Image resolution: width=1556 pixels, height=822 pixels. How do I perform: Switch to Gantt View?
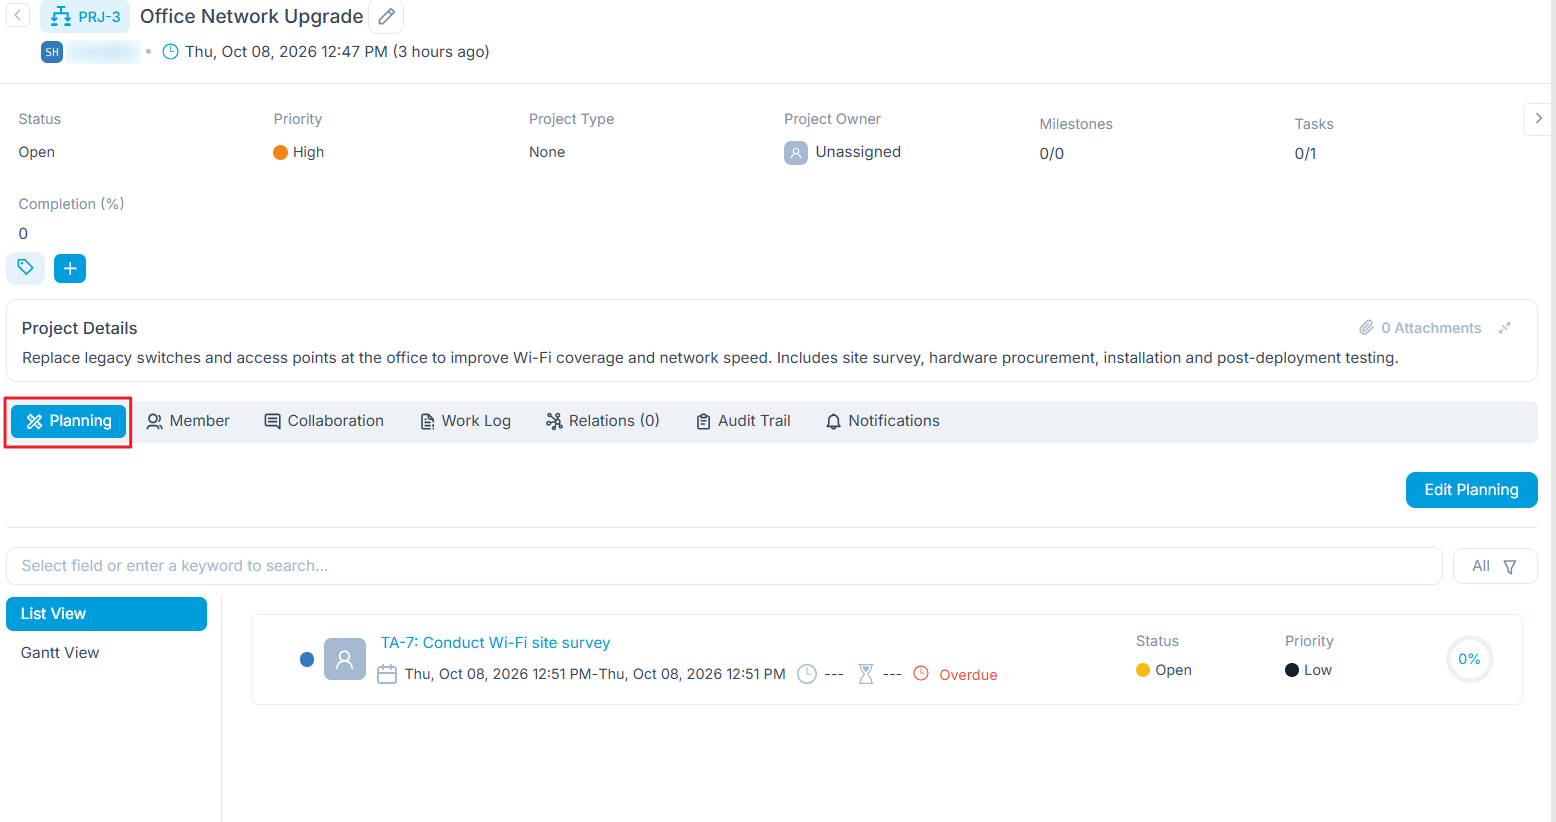[60, 653]
